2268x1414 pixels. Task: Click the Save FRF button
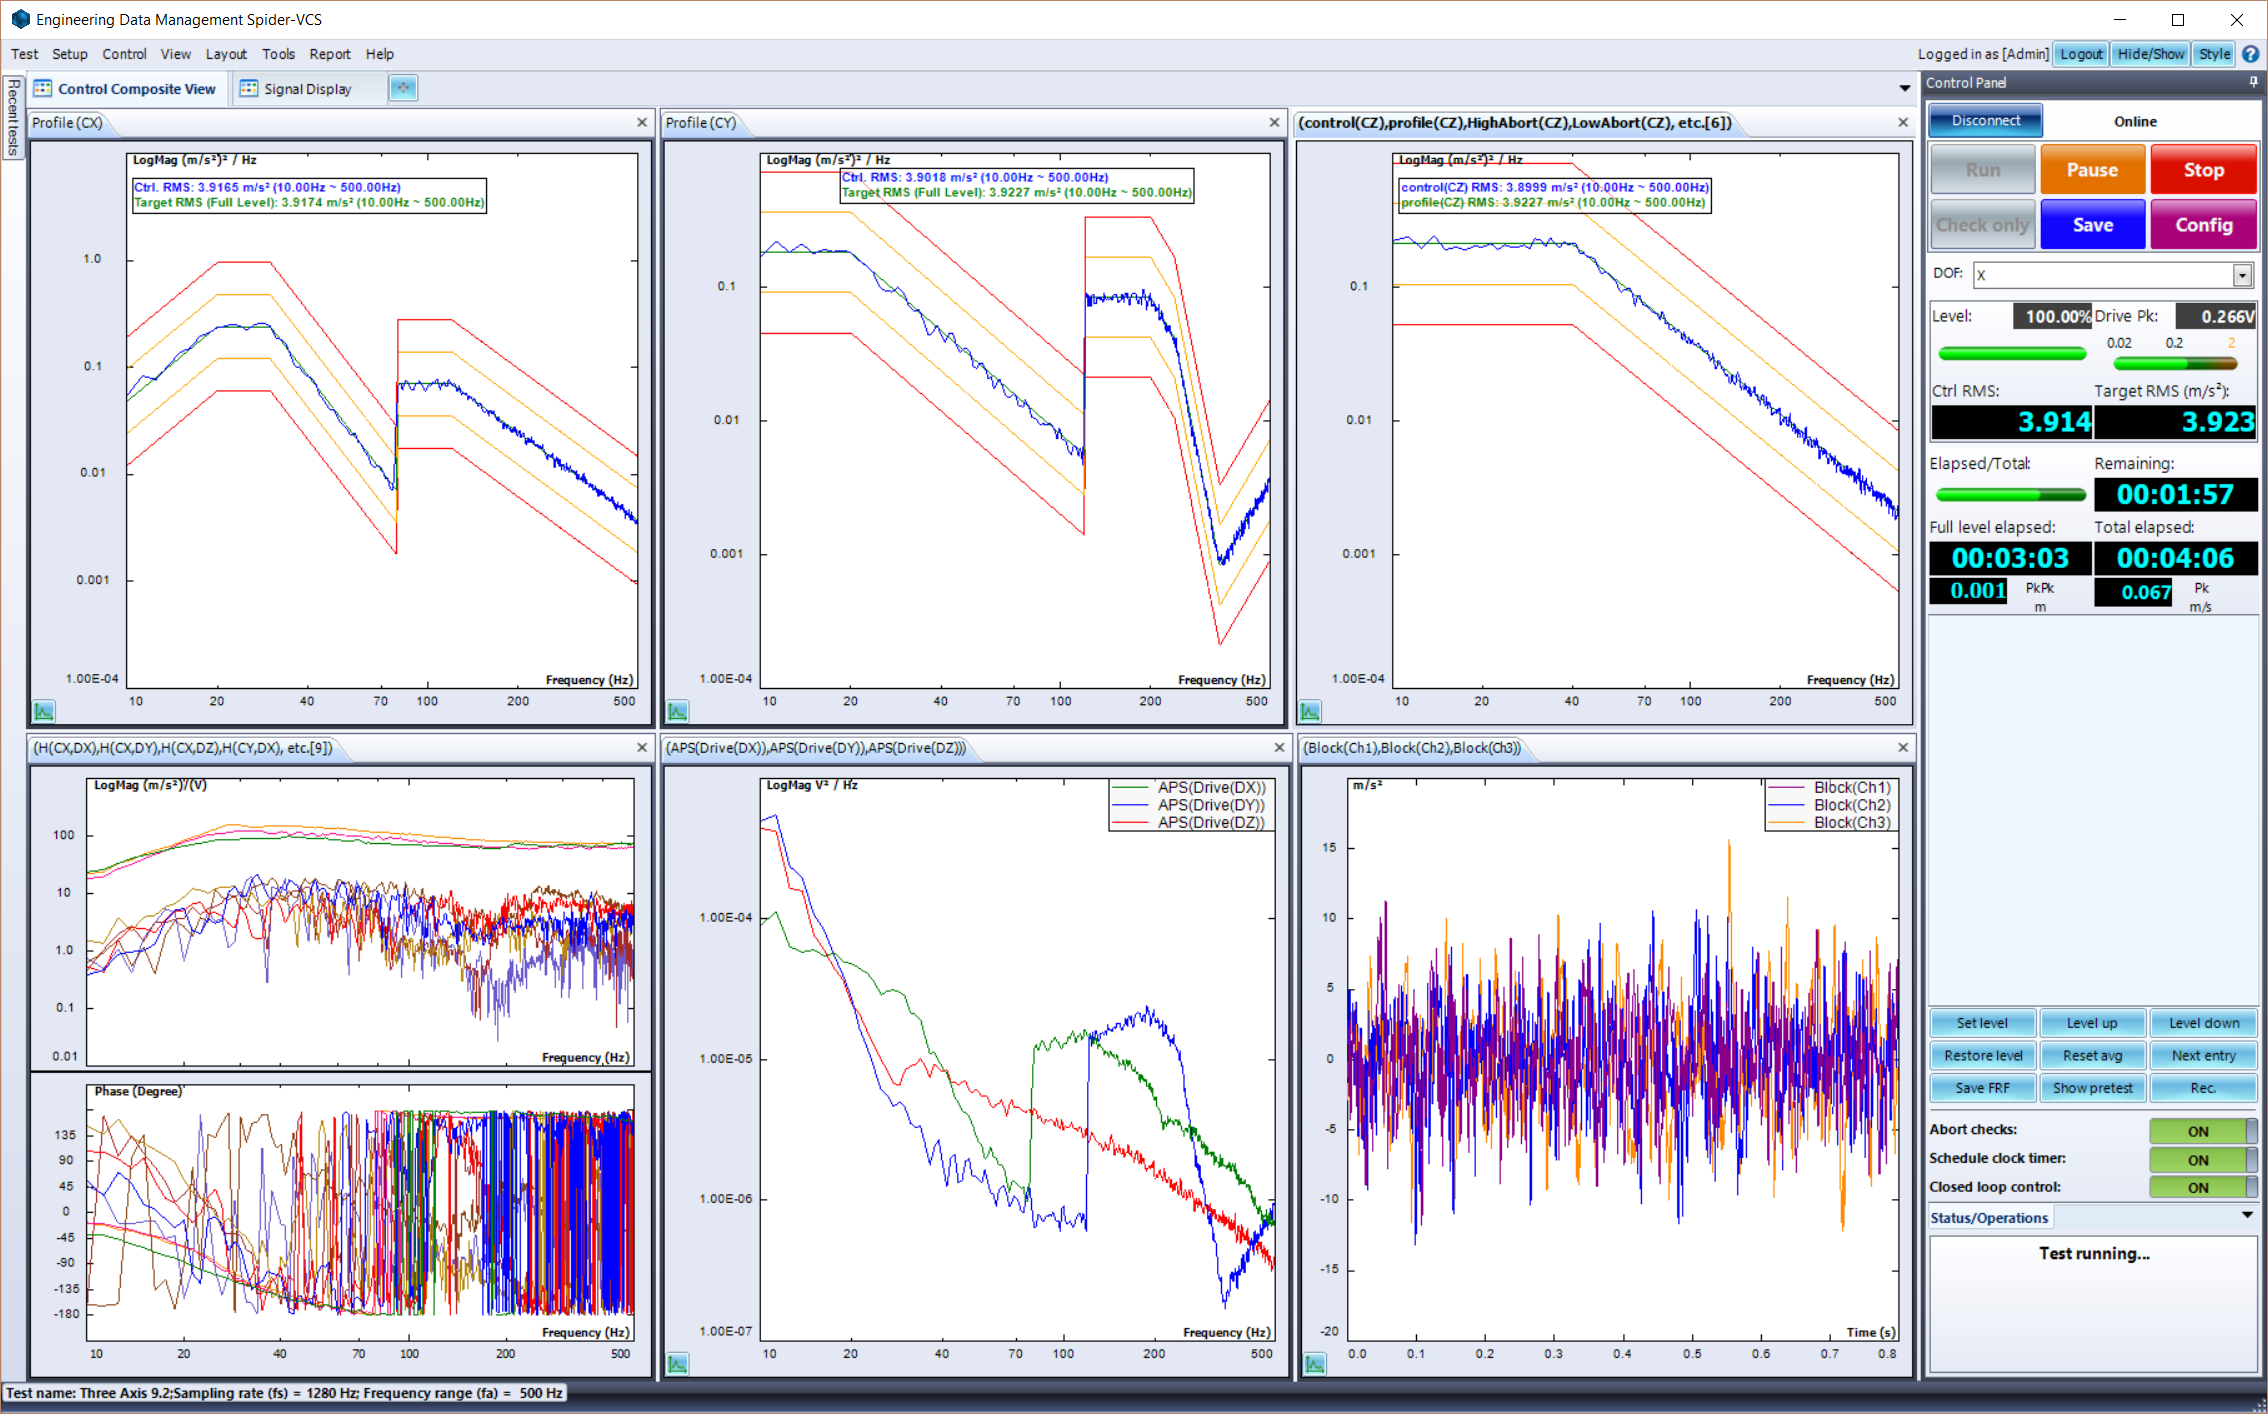(x=1982, y=1088)
